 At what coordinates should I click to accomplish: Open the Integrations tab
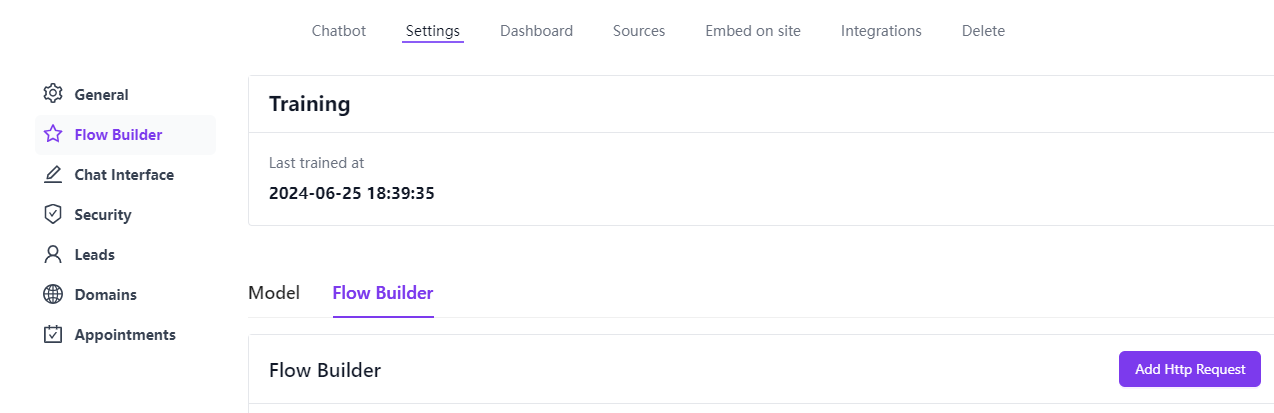pos(881,31)
